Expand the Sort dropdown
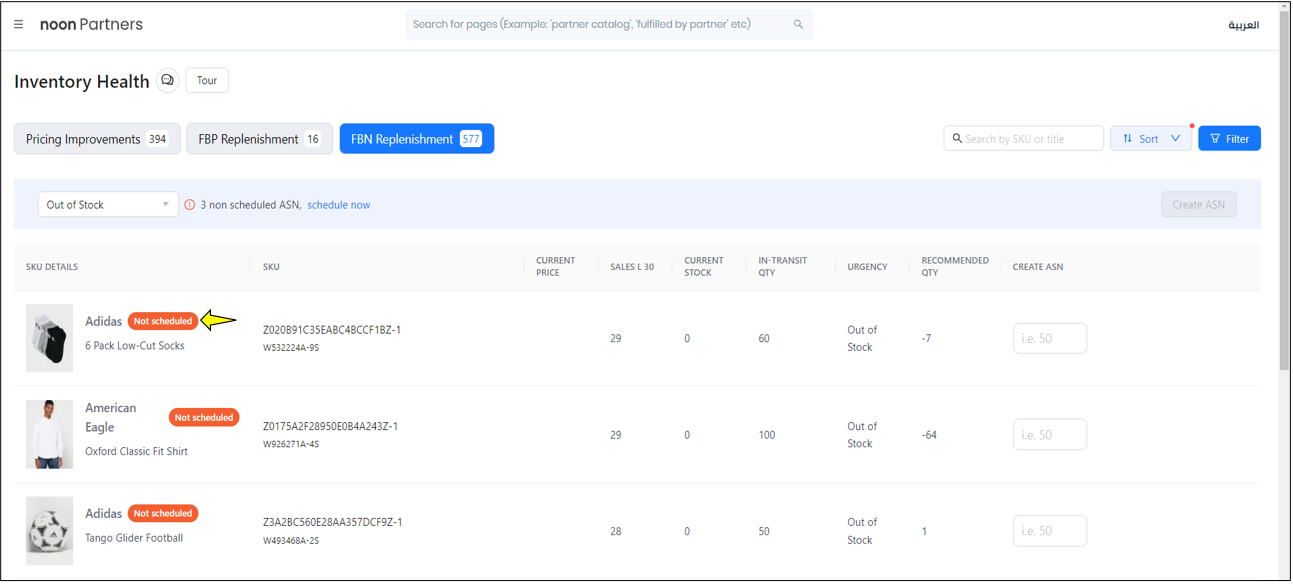1293x585 pixels. (x=1151, y=139)
